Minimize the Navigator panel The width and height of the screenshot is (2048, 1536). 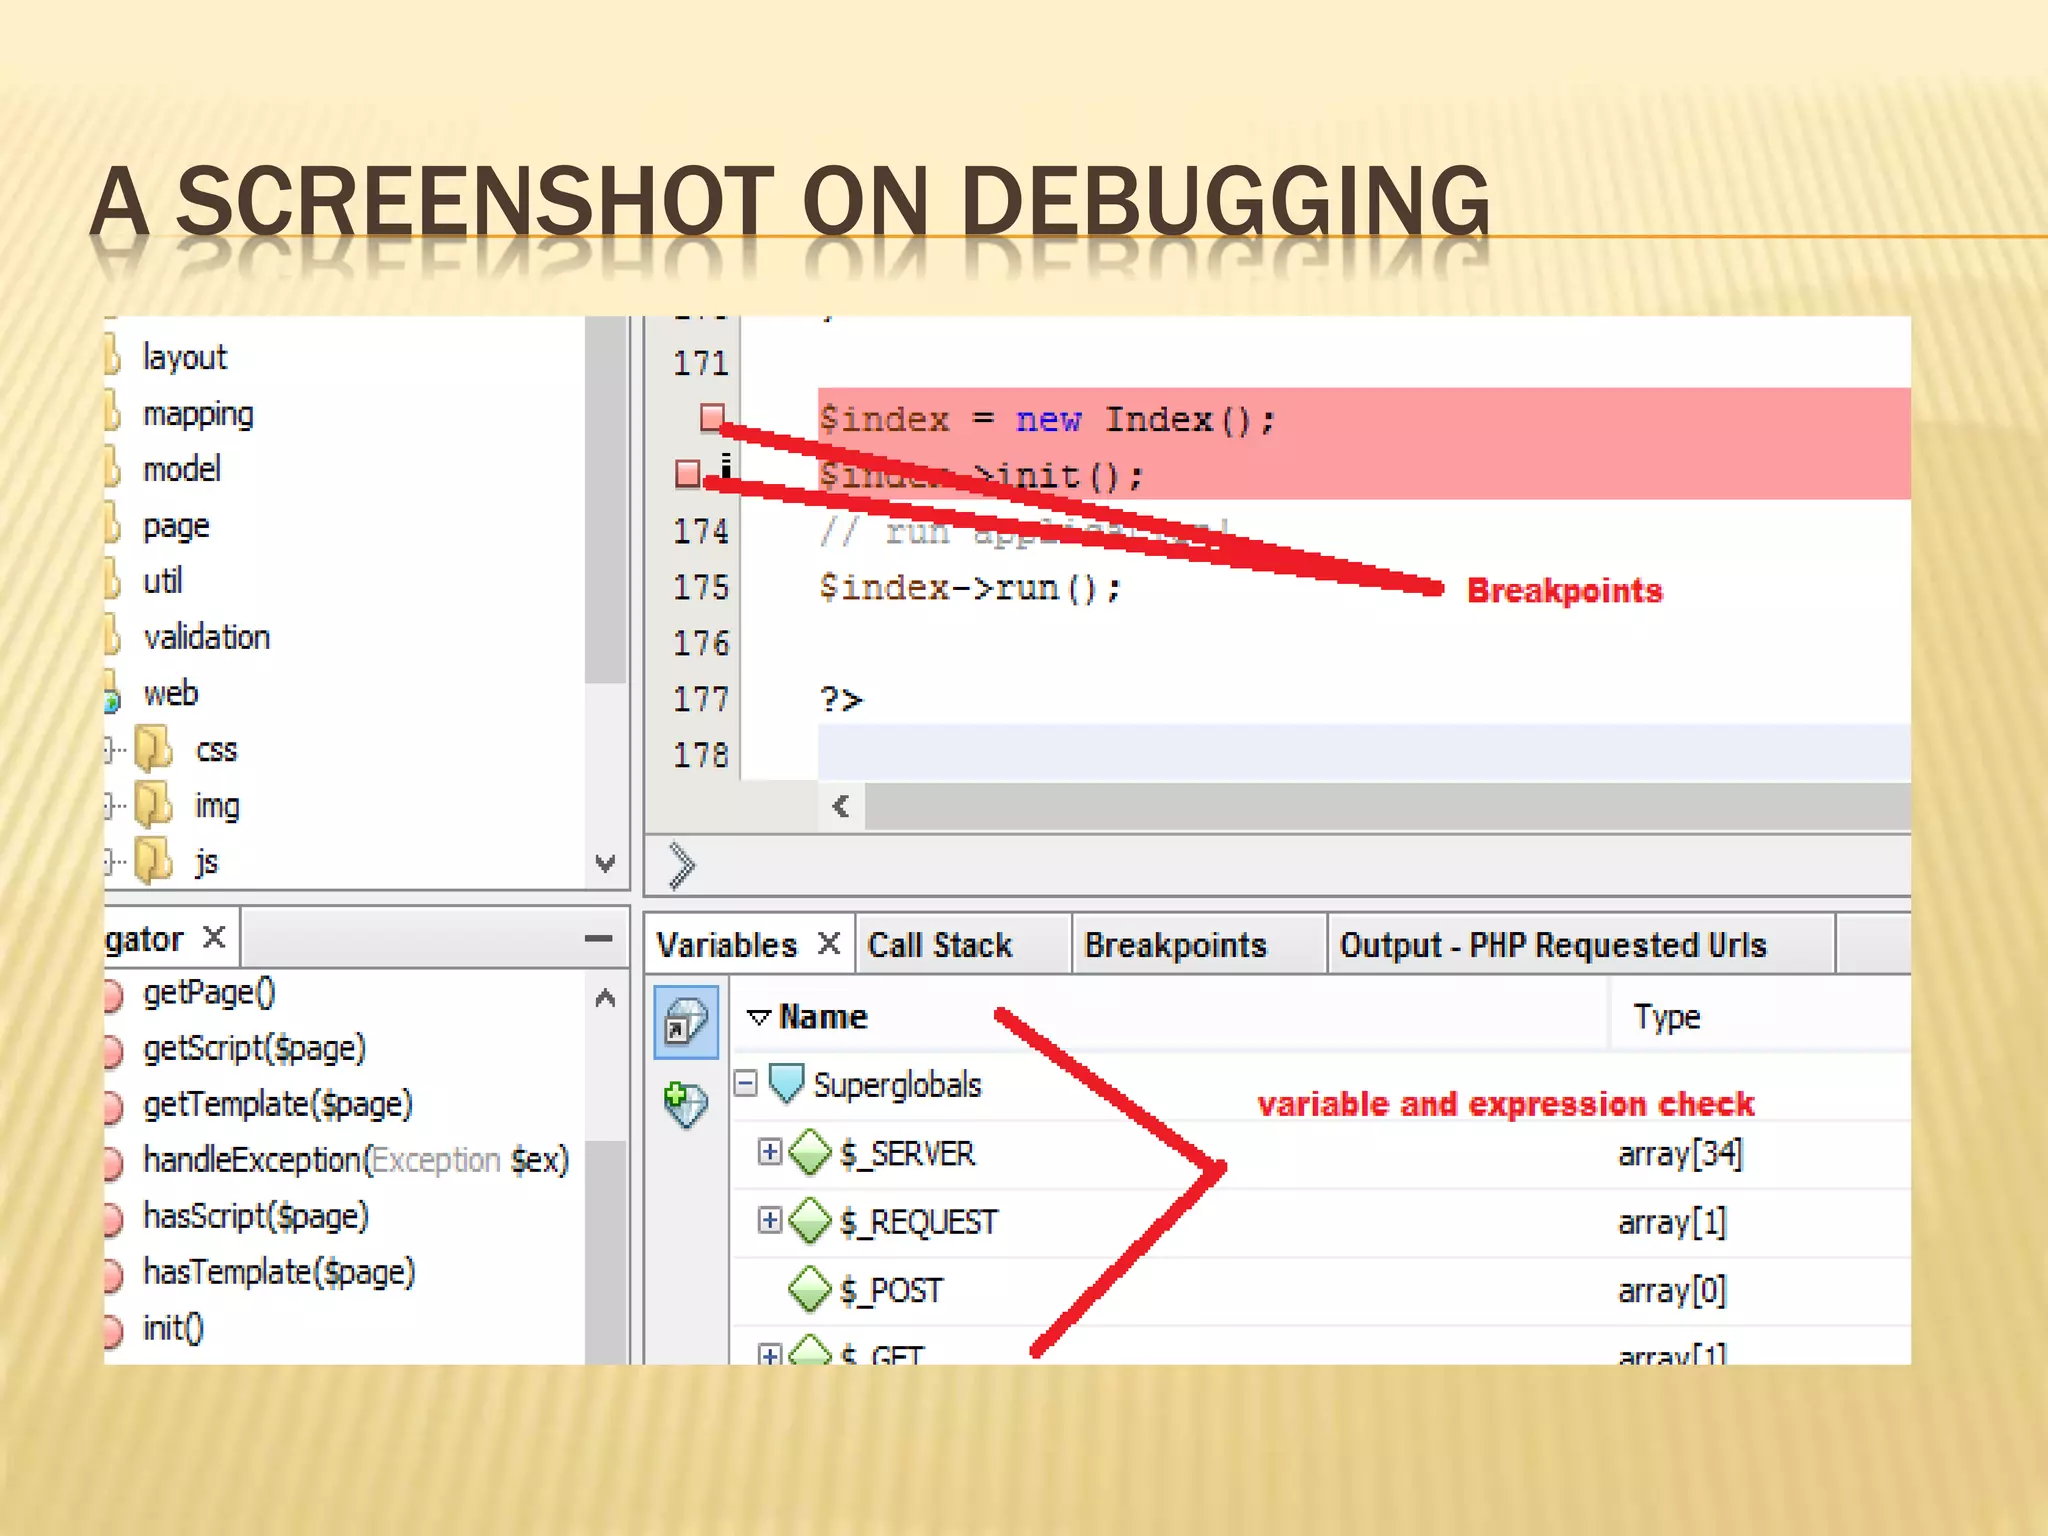[598, 938]
